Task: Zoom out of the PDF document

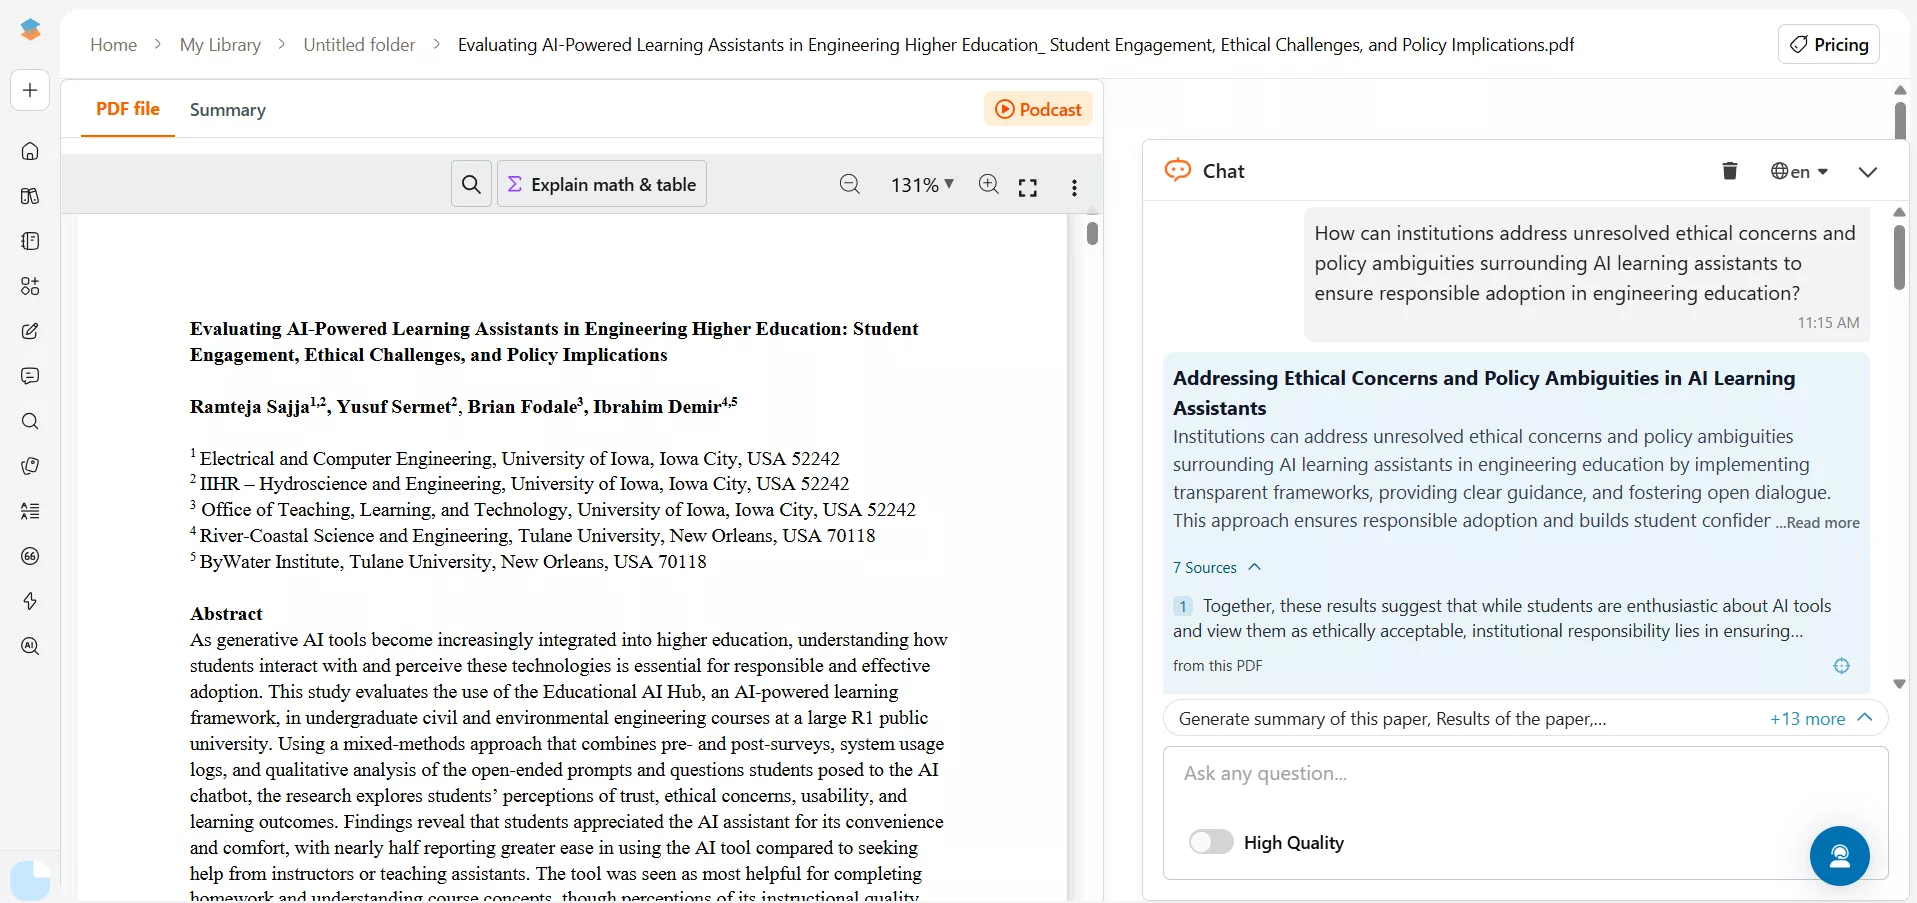Action: (849, 185)
